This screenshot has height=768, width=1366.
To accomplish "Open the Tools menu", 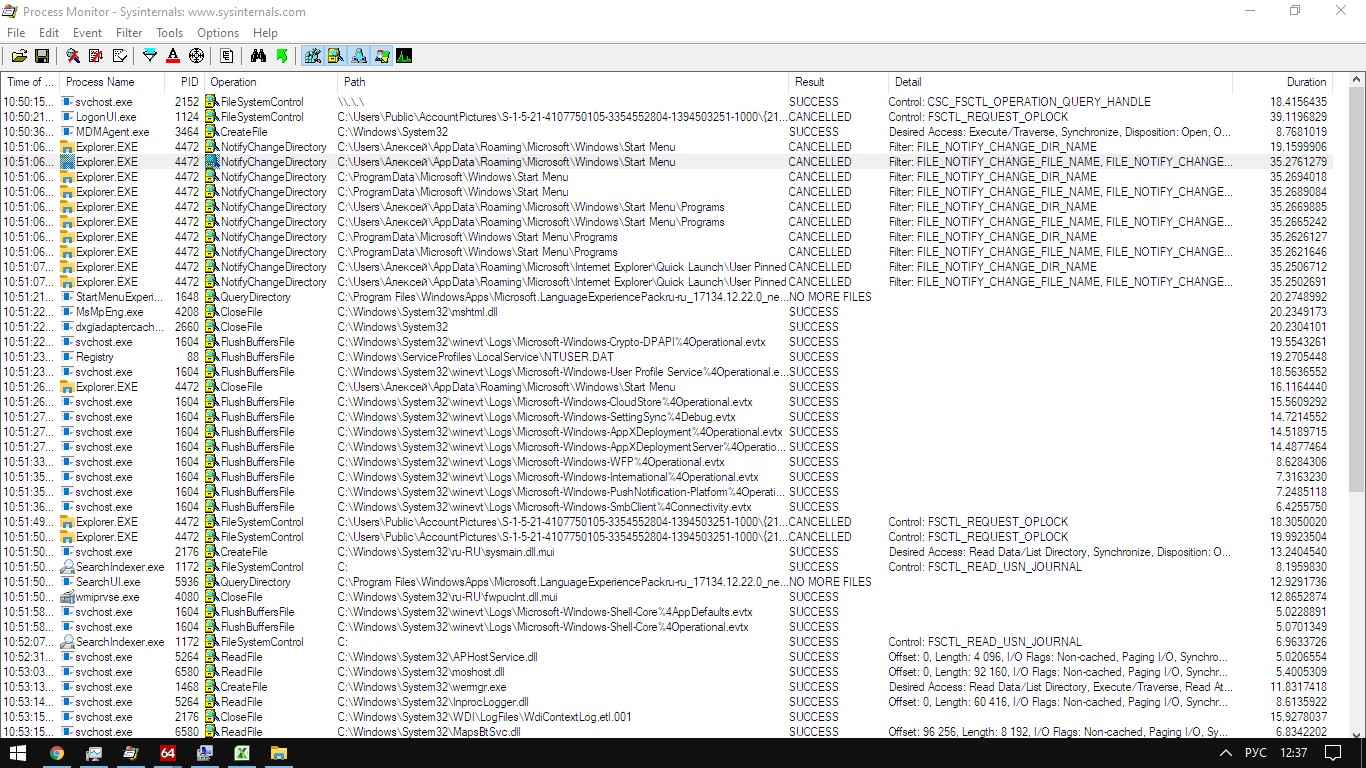I will click(x=170, y=33).
